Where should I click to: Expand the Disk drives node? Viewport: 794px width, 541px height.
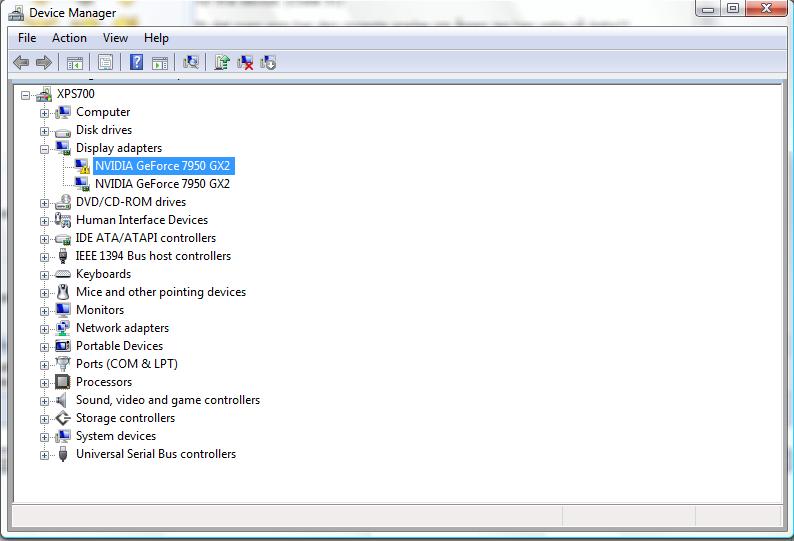[45, 131]
